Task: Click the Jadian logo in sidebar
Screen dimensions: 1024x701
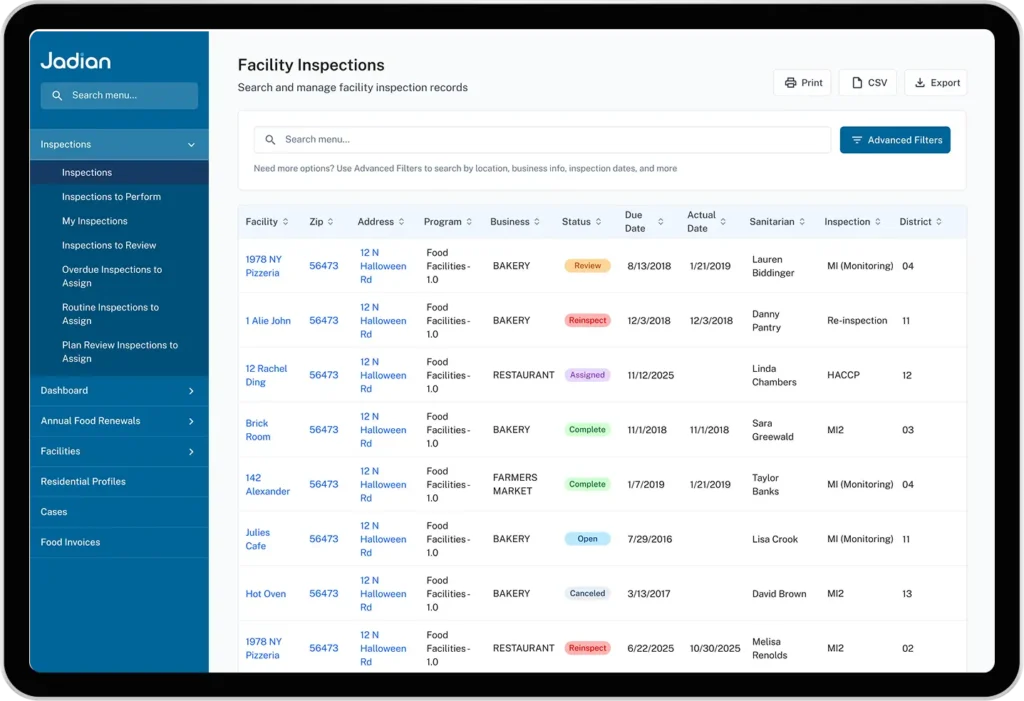Action: (x=75, y=61)
